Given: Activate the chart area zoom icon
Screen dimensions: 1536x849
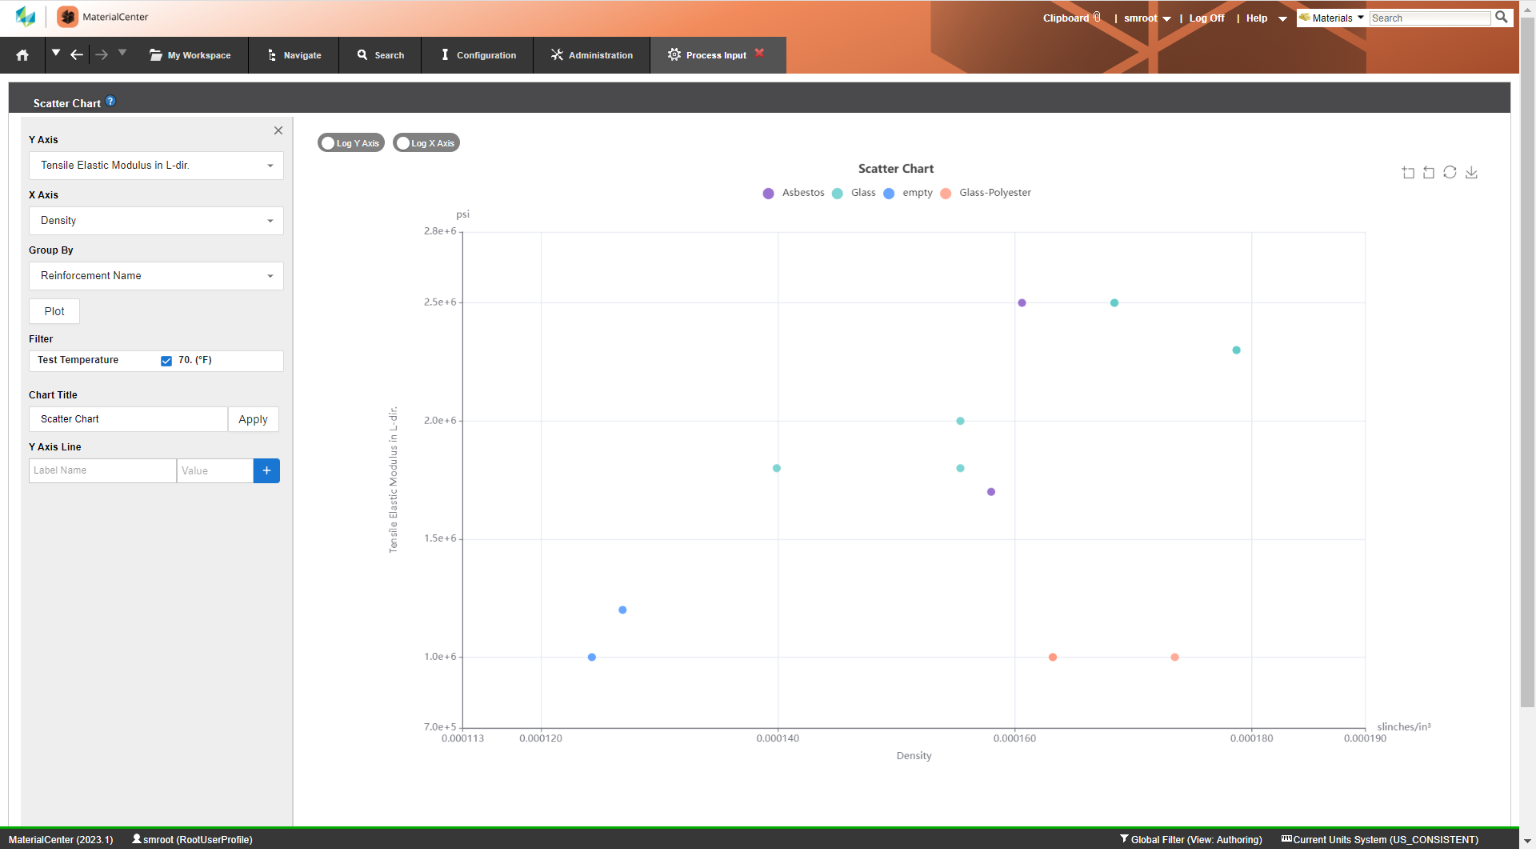Looking at the screenshot, I should [x=1408, y=172].
